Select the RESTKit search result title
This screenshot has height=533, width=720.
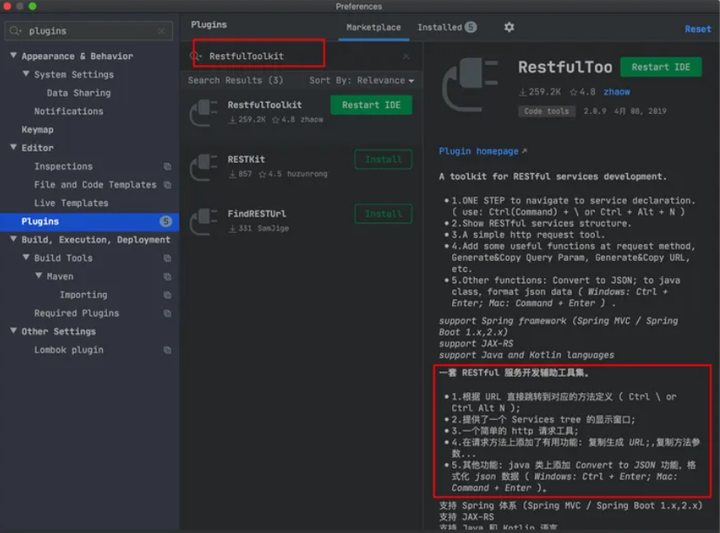coord(246,159)
